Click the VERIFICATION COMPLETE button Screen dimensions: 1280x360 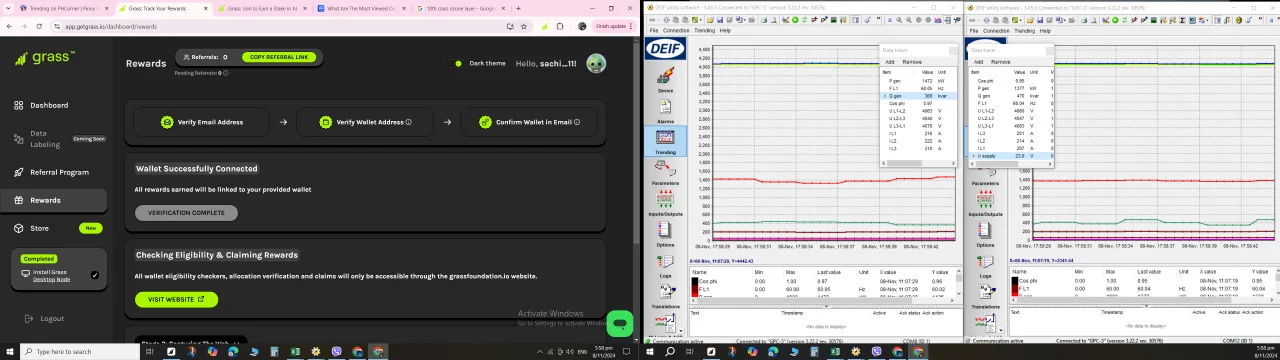[186, 213]
